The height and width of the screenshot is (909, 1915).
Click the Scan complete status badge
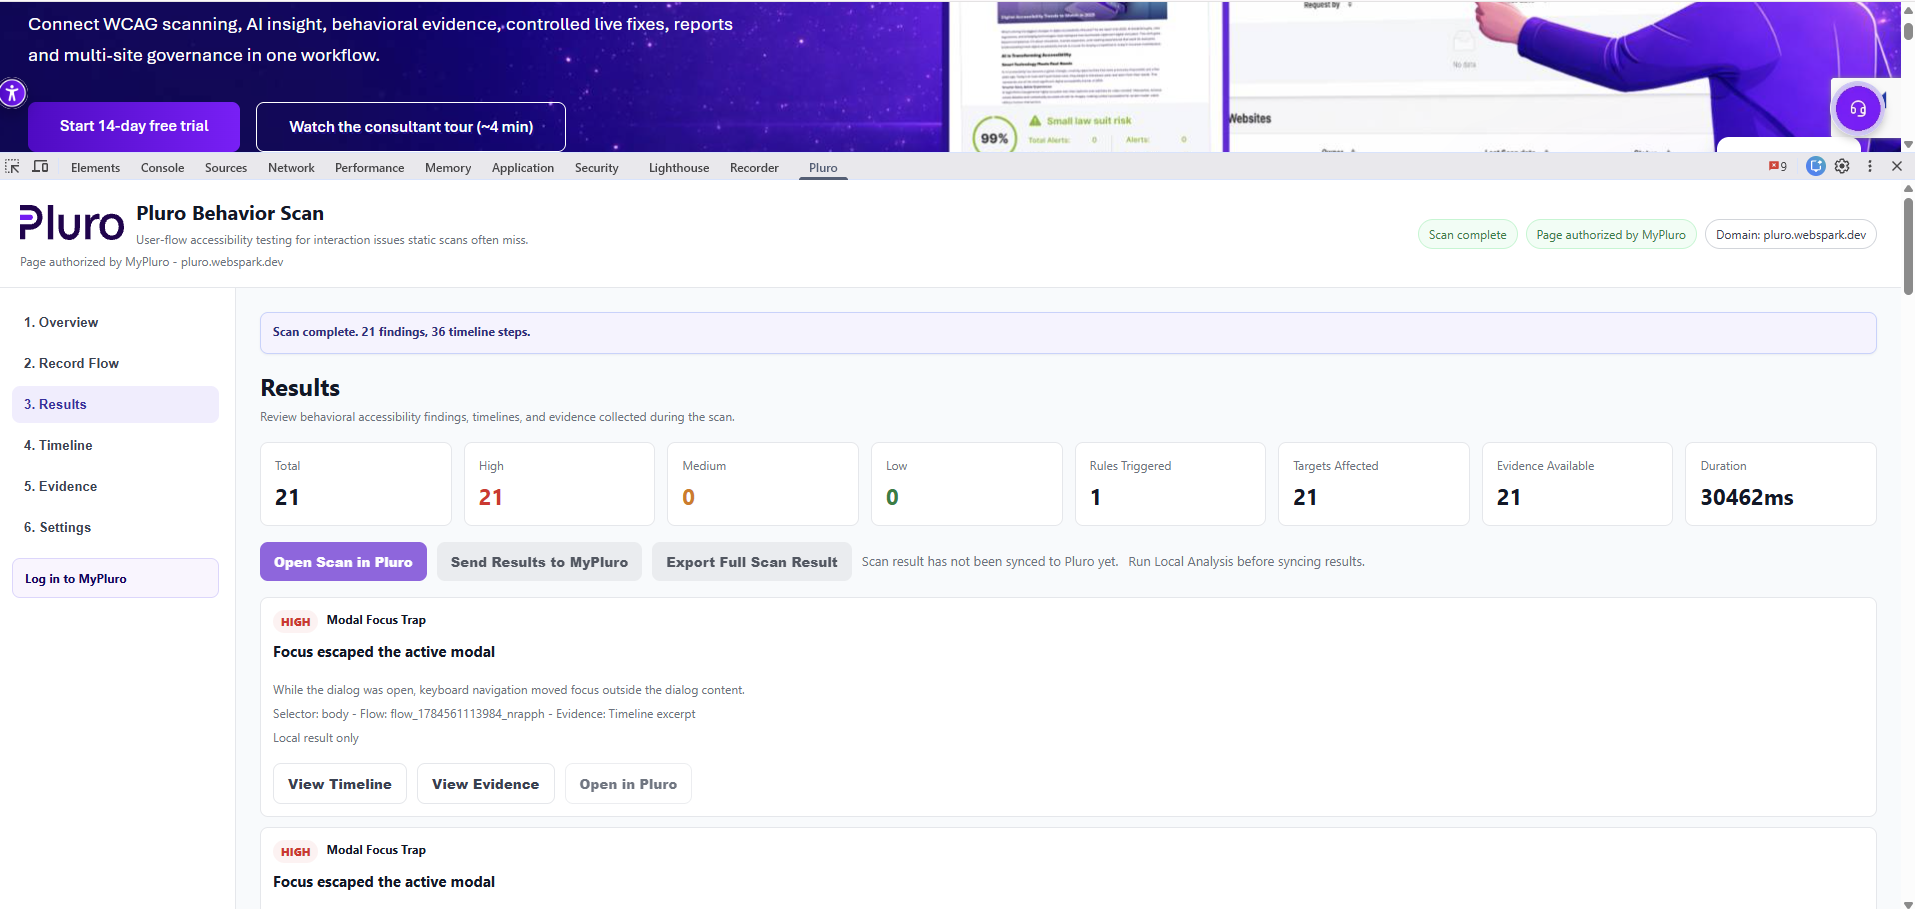coord(1467,235)
